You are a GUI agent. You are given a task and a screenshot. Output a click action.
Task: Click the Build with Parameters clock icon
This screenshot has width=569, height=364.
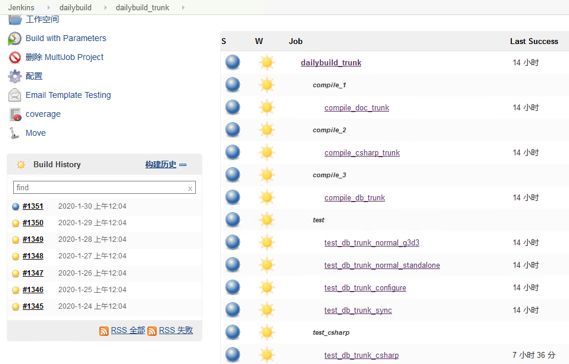15,38
